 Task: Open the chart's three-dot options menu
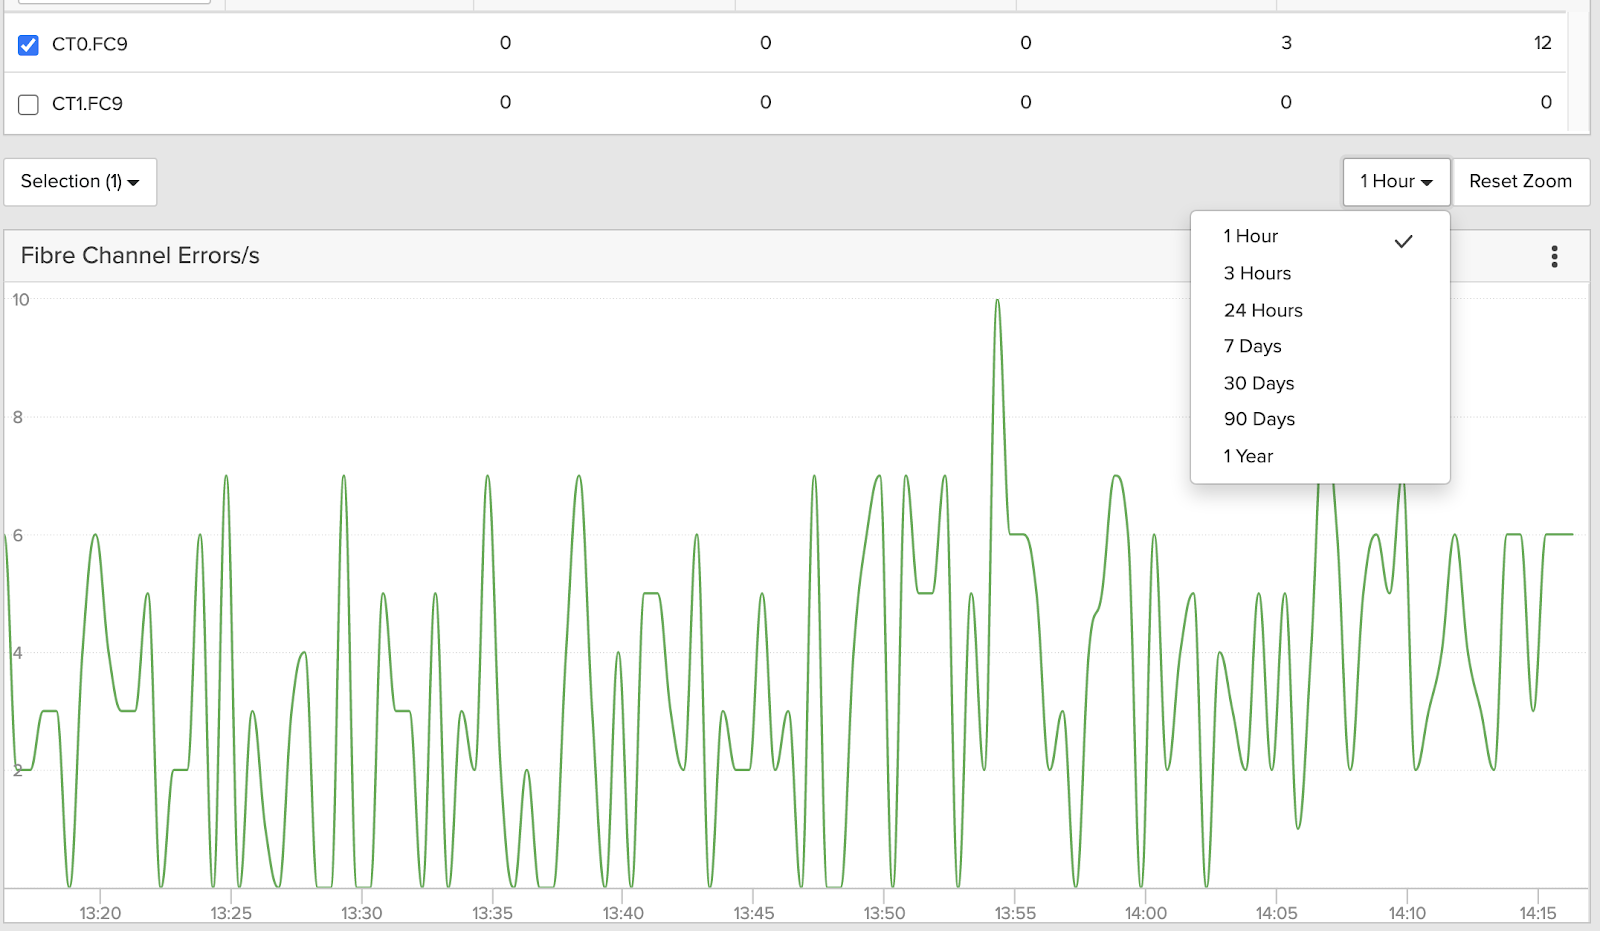pos(1554,257)
